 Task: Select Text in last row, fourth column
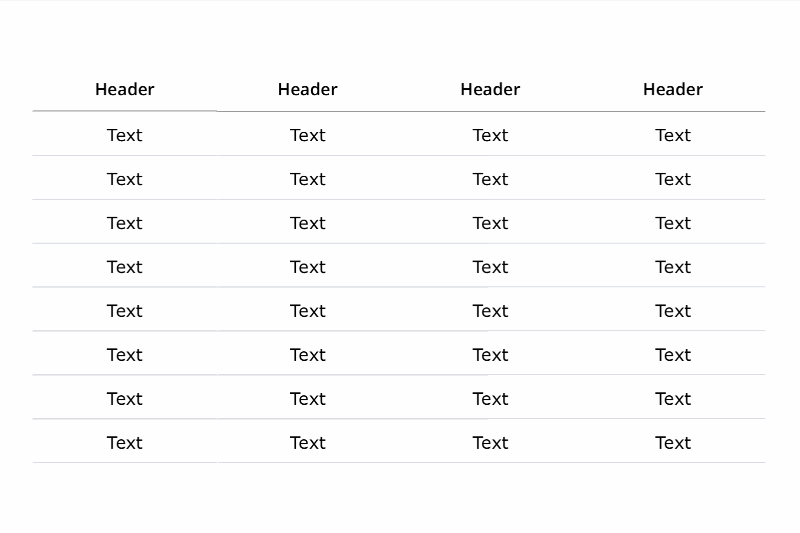click(x=672, y=442)
